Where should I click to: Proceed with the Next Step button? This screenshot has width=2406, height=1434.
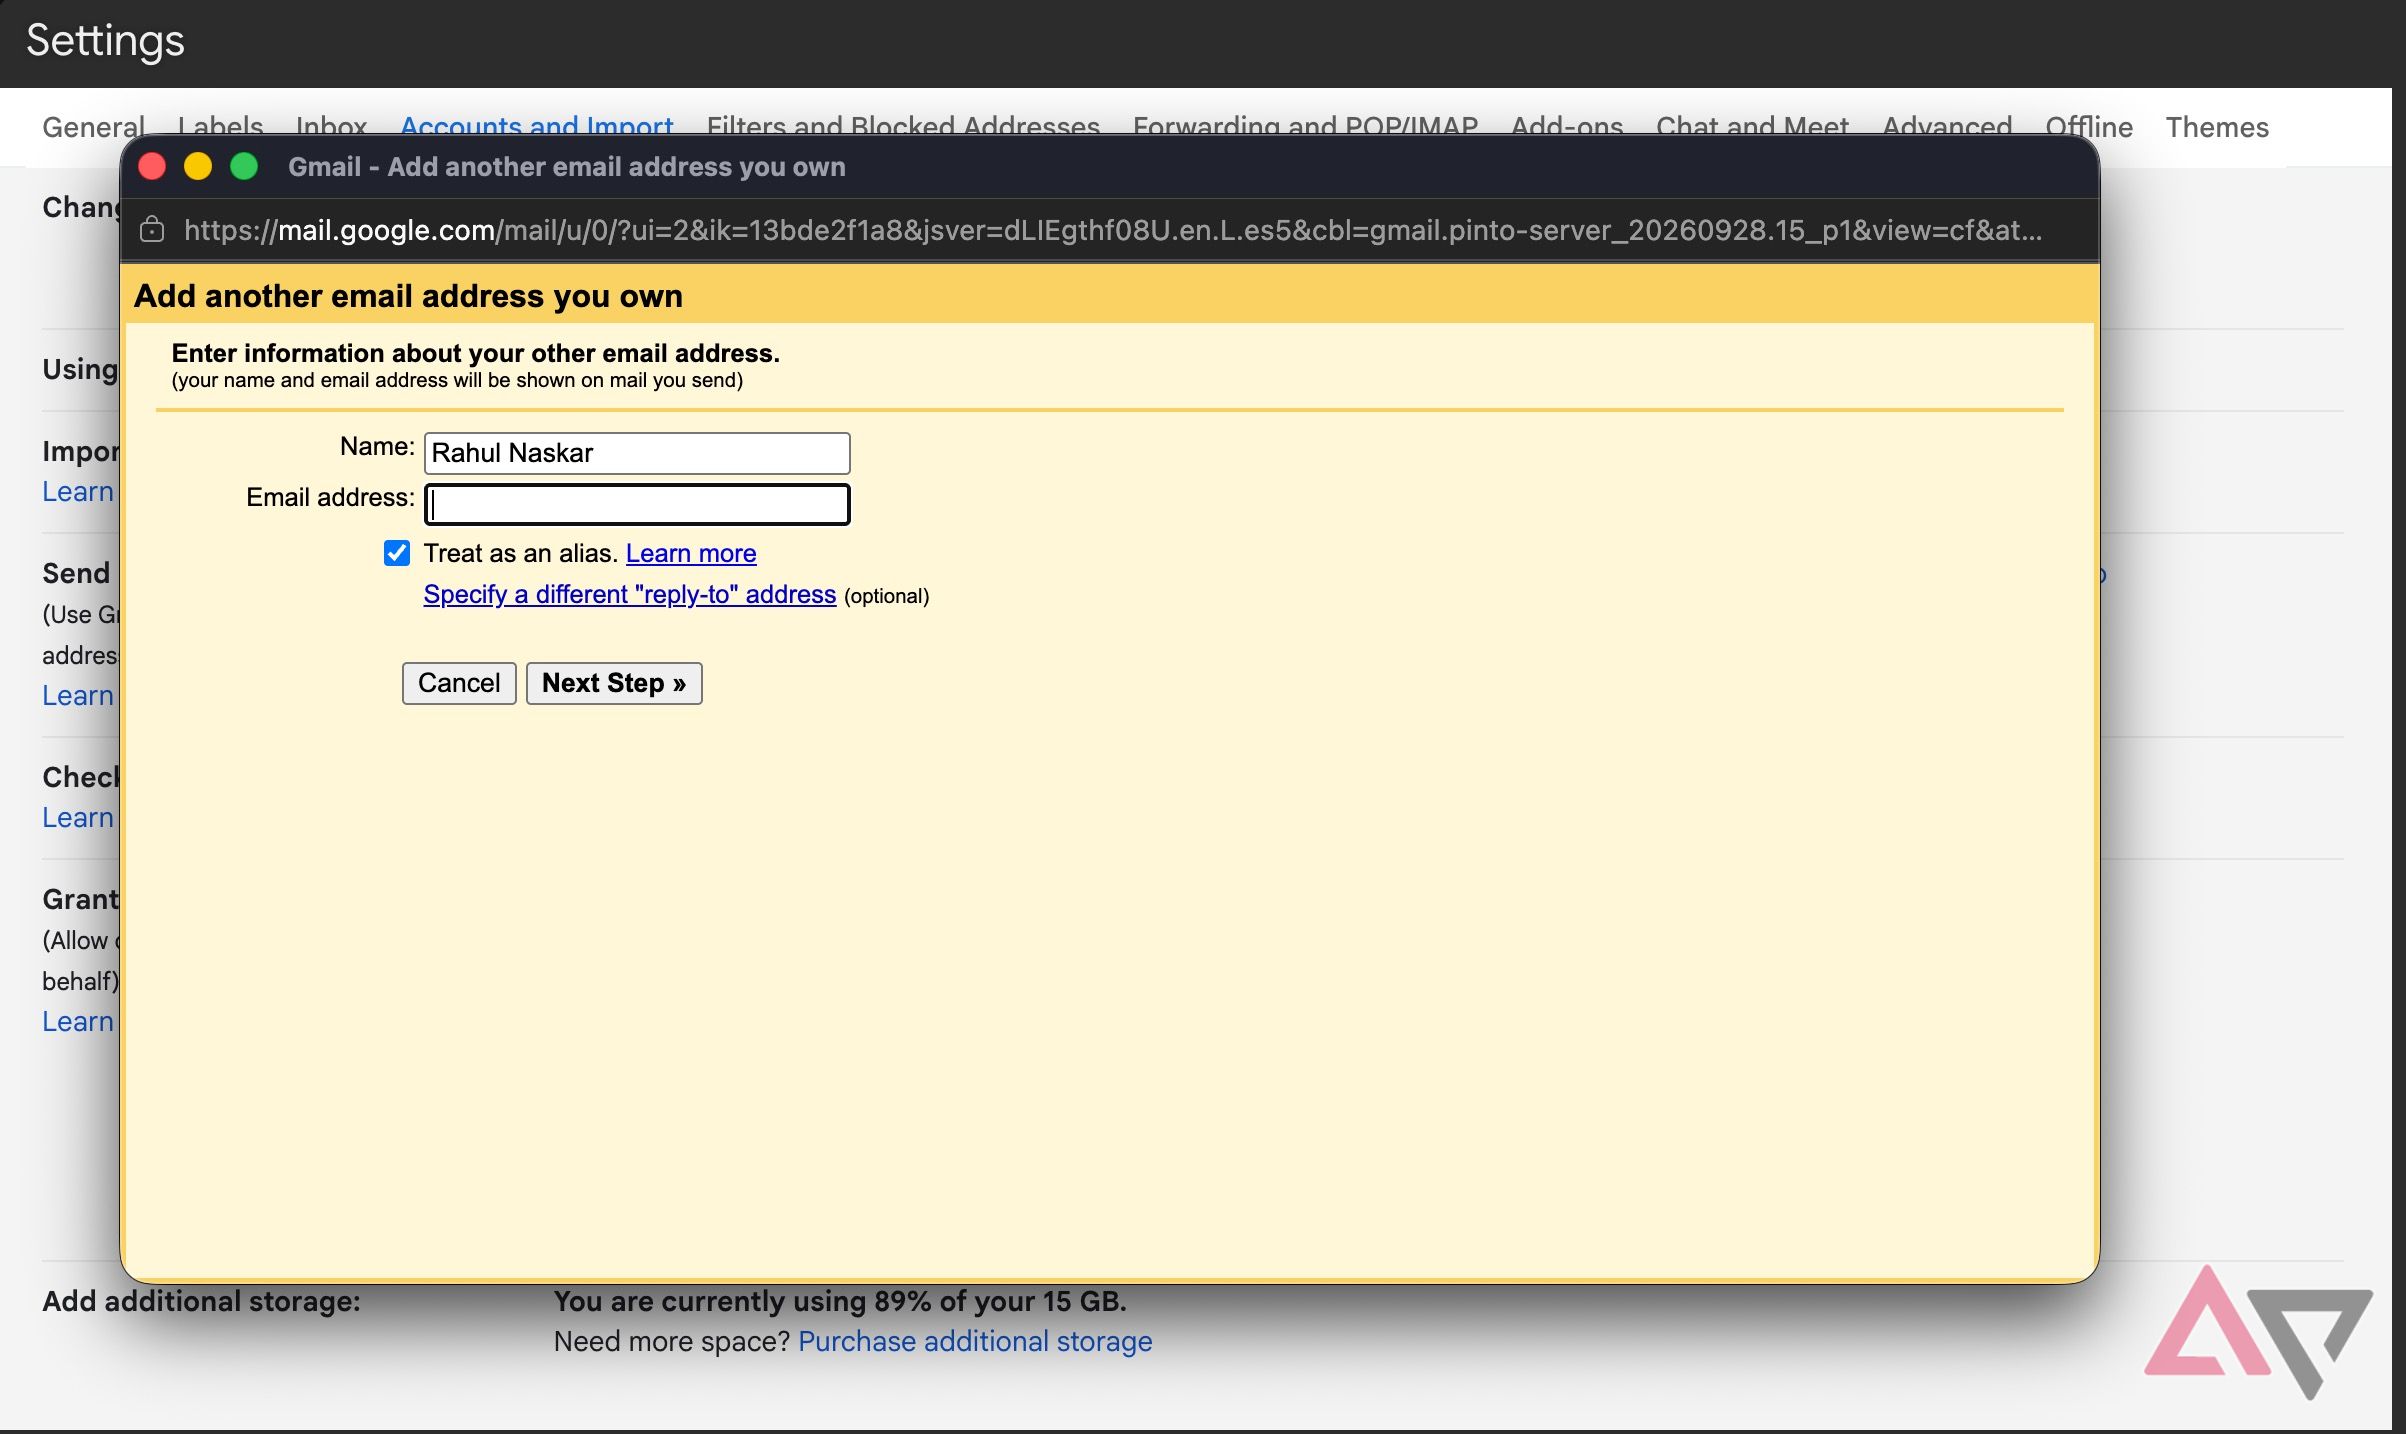click(614, 683)
